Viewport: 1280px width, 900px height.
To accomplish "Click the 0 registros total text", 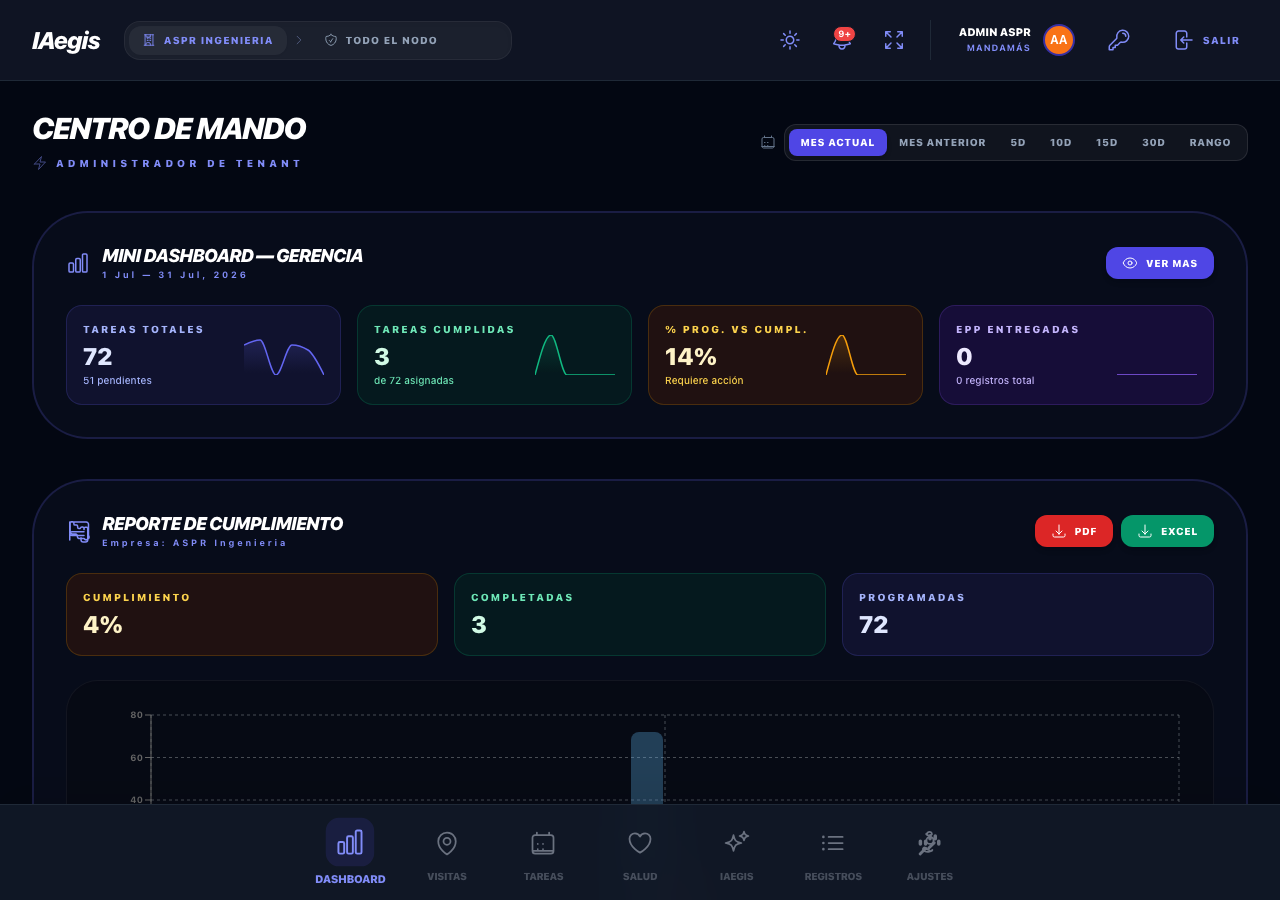I will (995, 380).
